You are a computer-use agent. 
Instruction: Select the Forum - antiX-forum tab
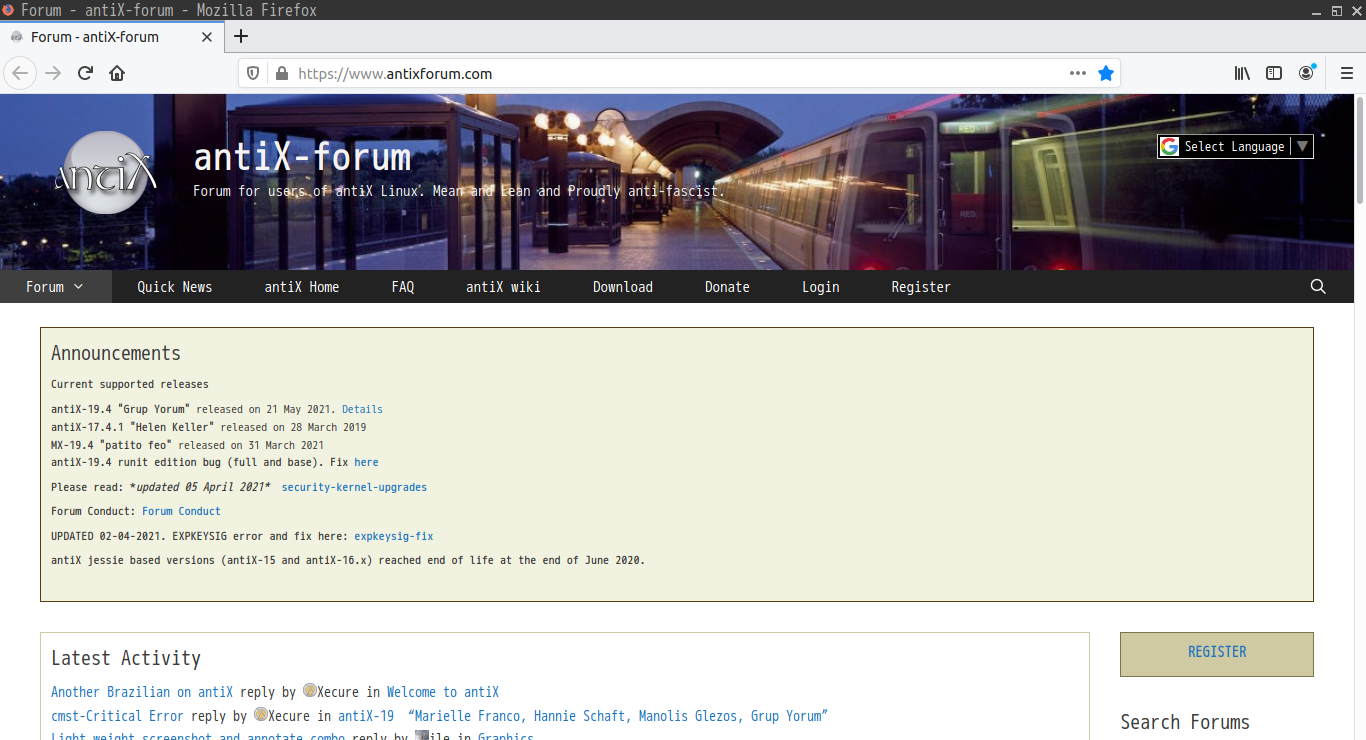pyautogui.click(x=110, y=37)
